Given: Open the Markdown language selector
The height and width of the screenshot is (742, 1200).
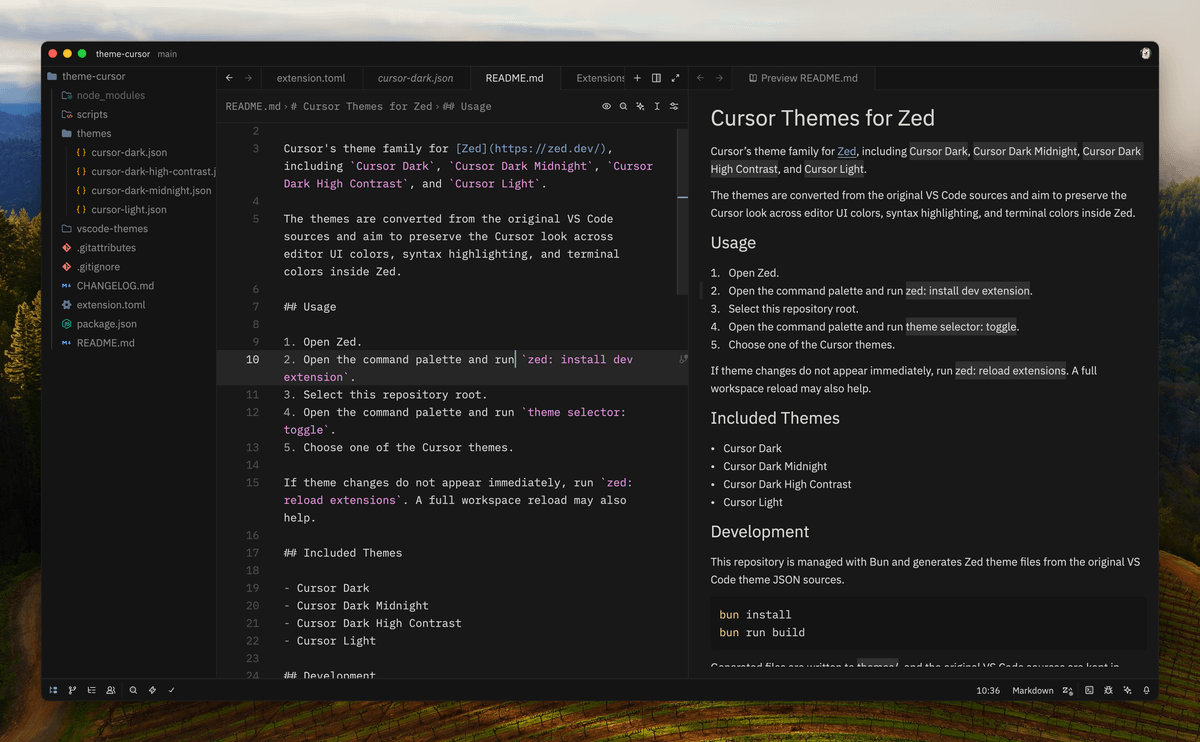Looking at the screenshot, I should (x=1032, y=690).
